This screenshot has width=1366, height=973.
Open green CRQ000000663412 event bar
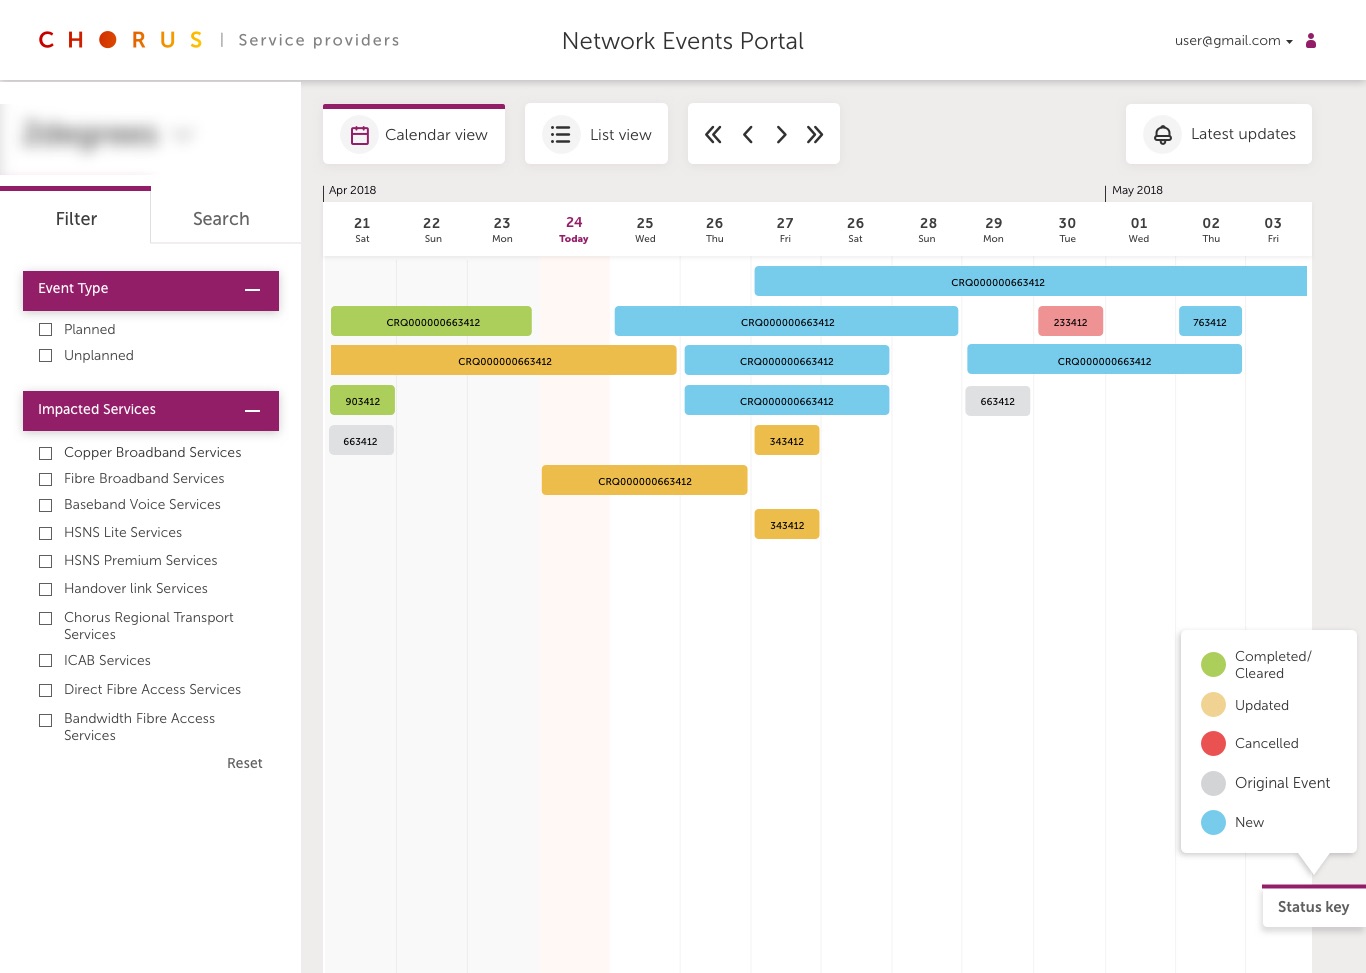tap(431, 322)
